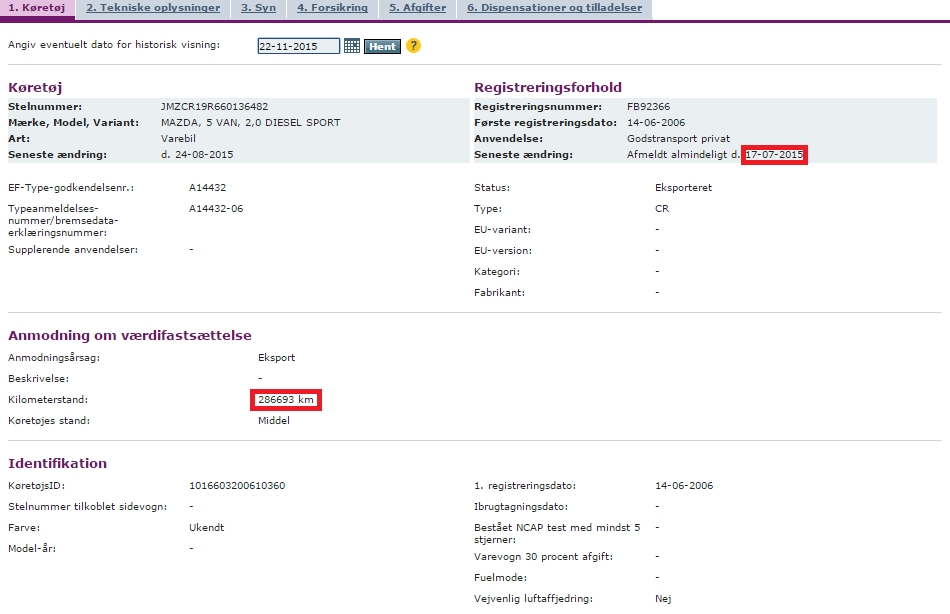Open the 3. Syn tab
This screenshot has height=614, width=950.
point(259,8)
